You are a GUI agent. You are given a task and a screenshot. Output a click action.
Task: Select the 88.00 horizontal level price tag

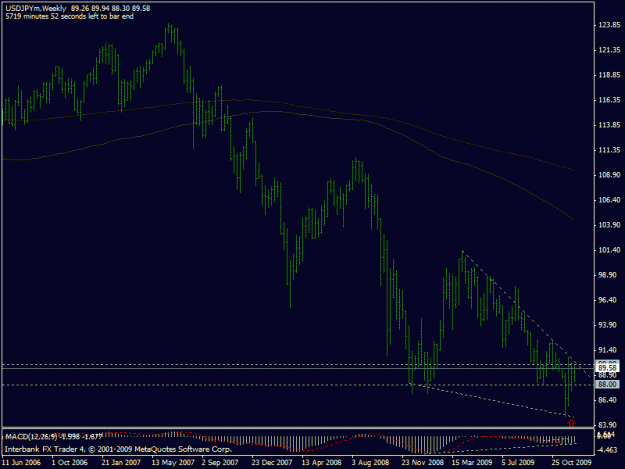607,385
